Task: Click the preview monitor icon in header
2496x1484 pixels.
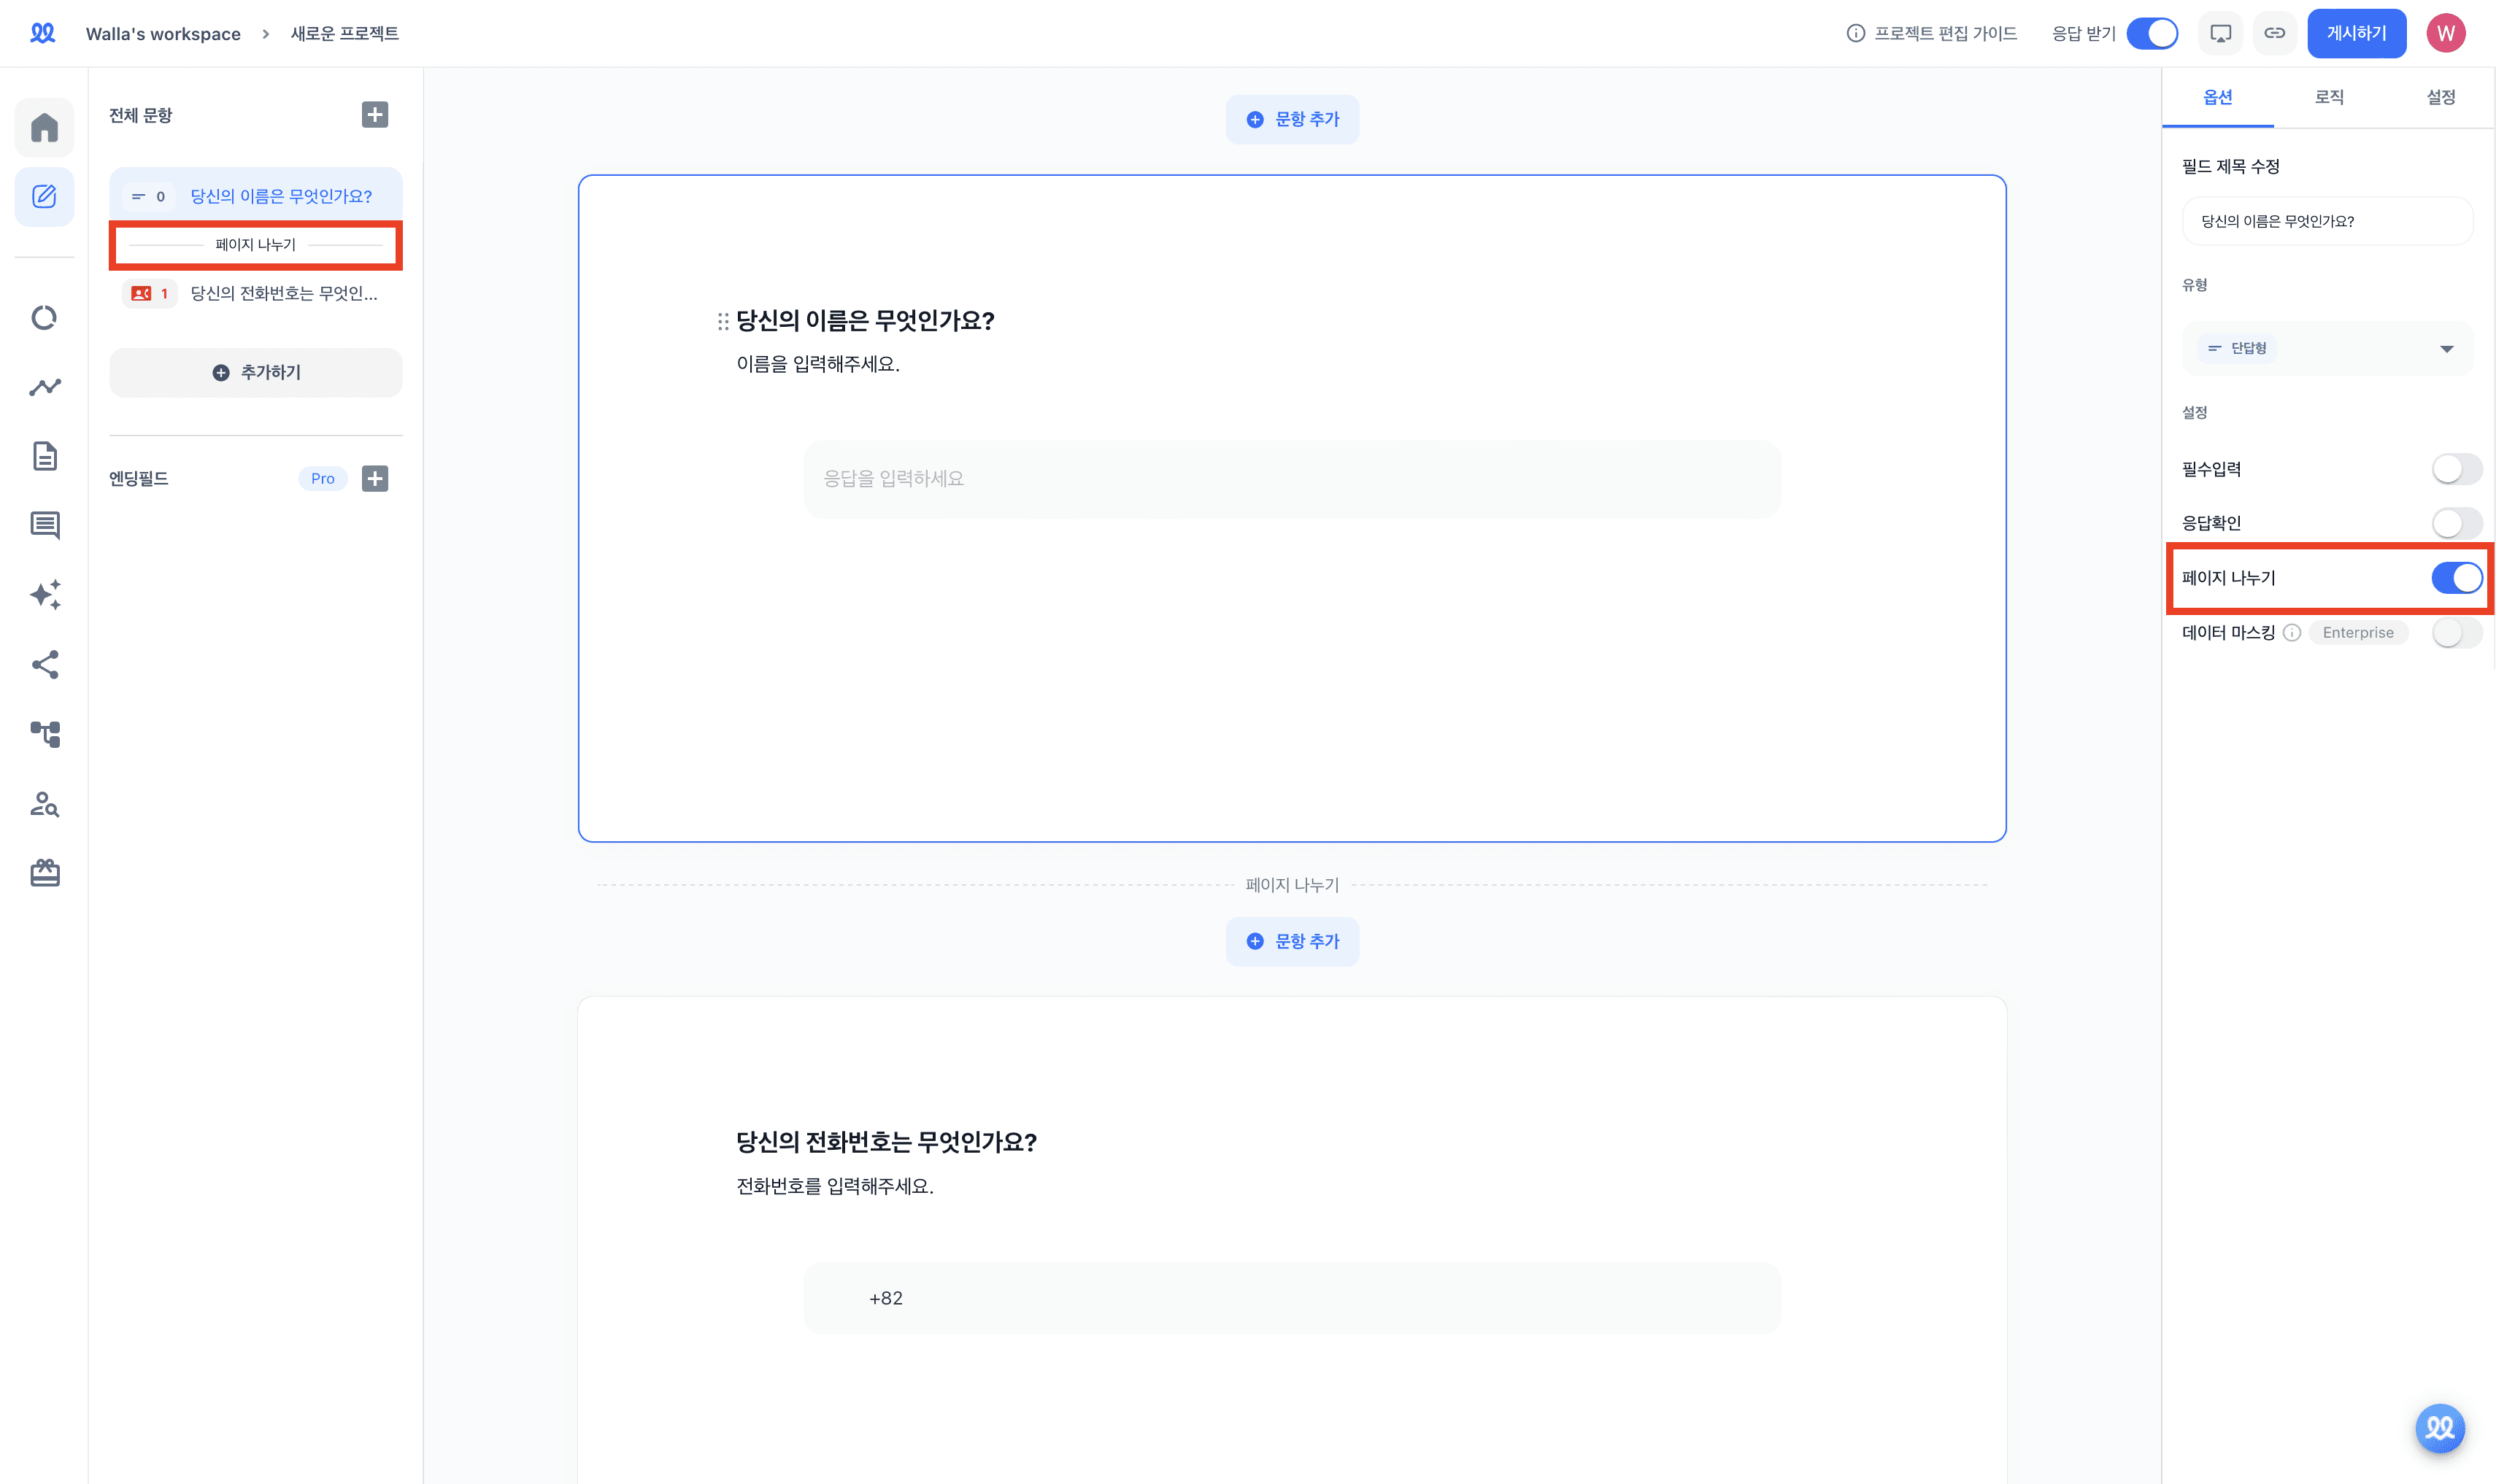Action: (2220, 33)
